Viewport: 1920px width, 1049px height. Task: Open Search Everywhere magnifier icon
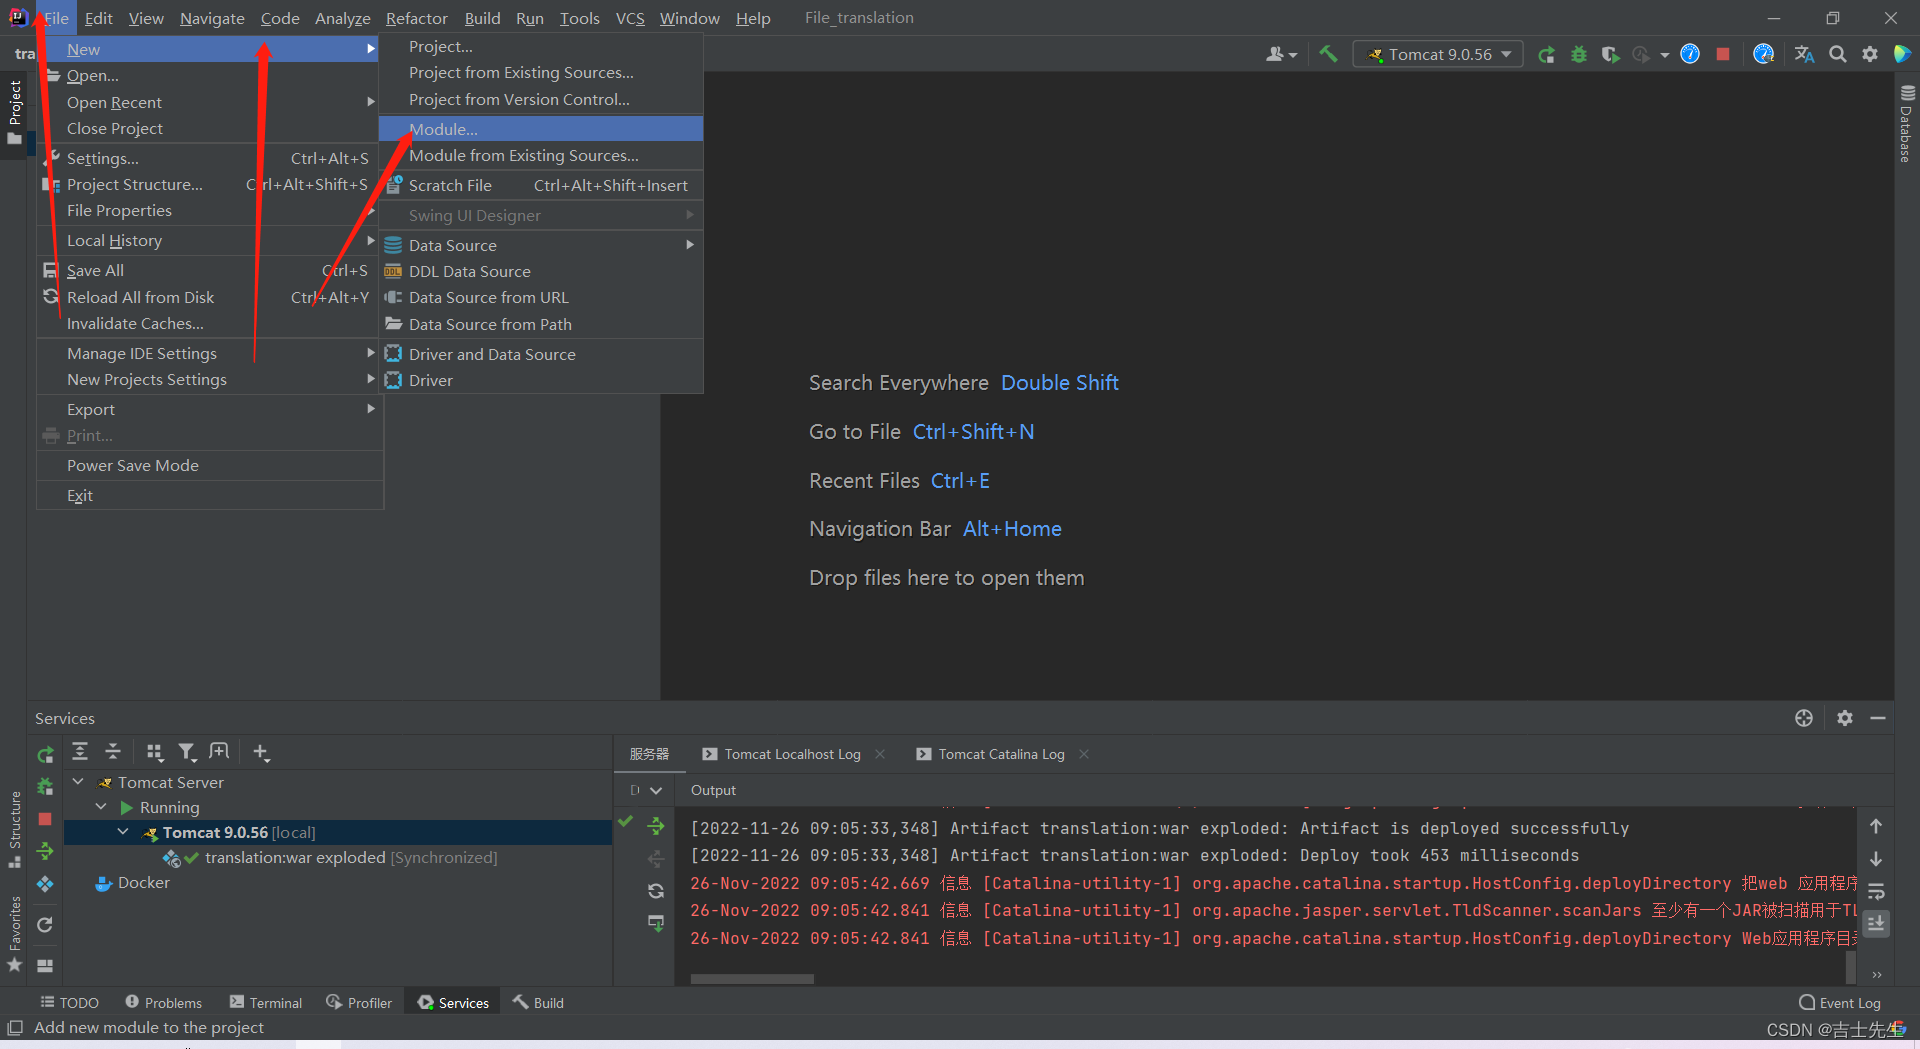[1838, 55]
